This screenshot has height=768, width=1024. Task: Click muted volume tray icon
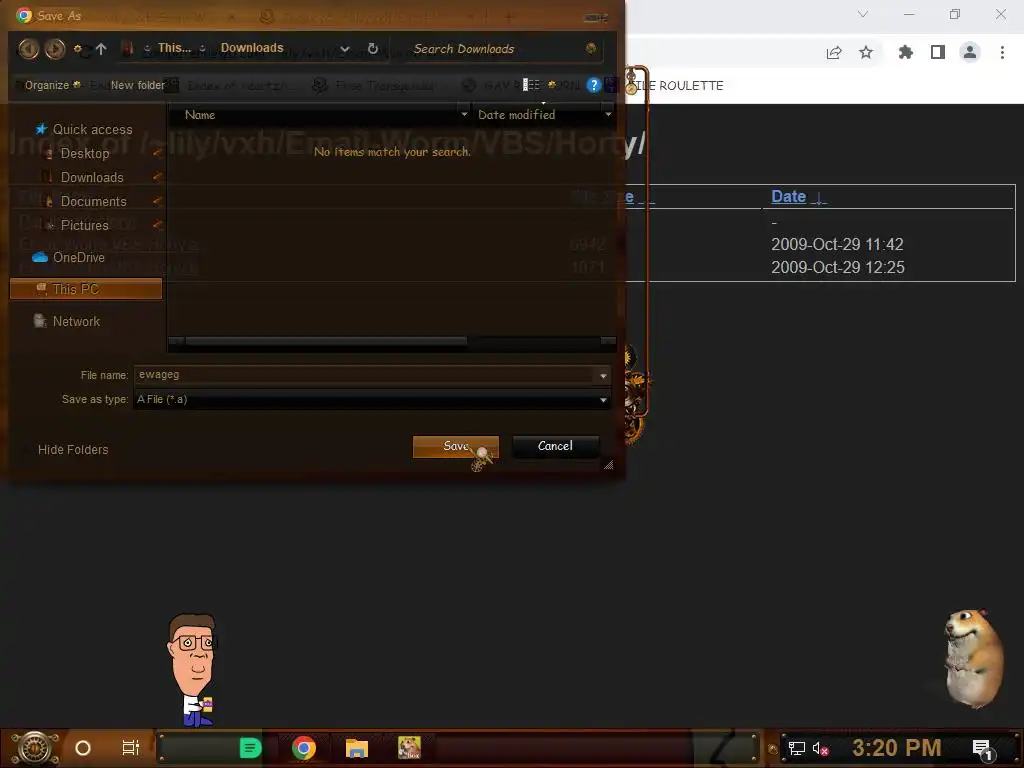point(820,748)
